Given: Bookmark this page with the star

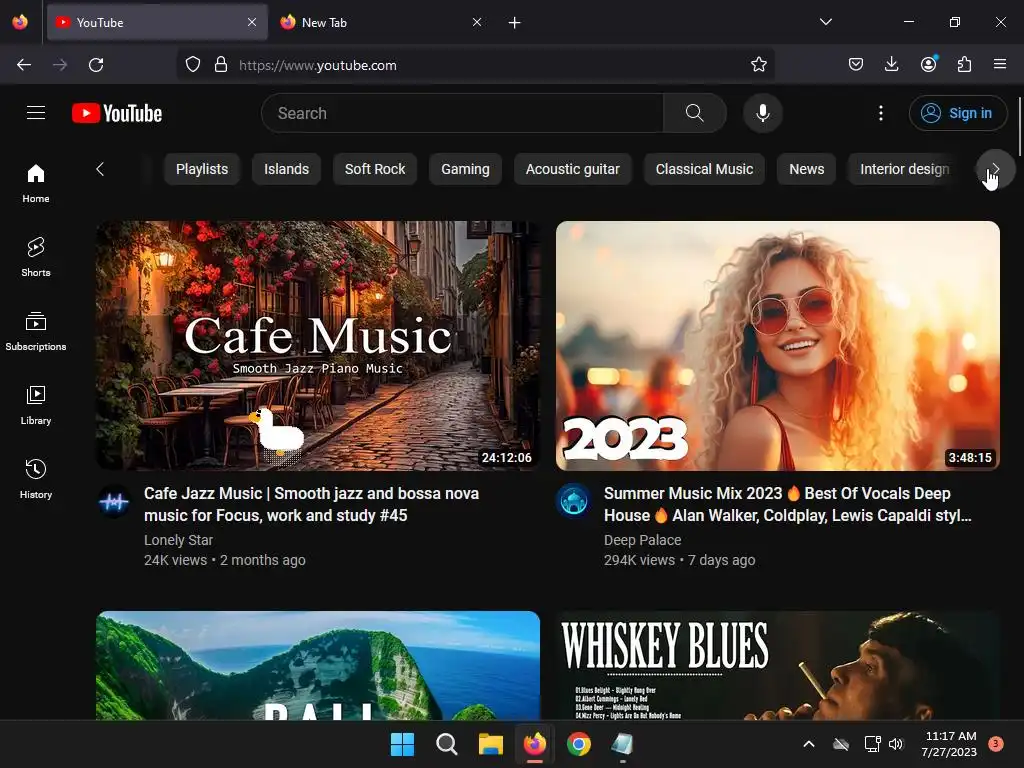Looking at the screenshot, I should pyautogui.click(x=758, y=65).
